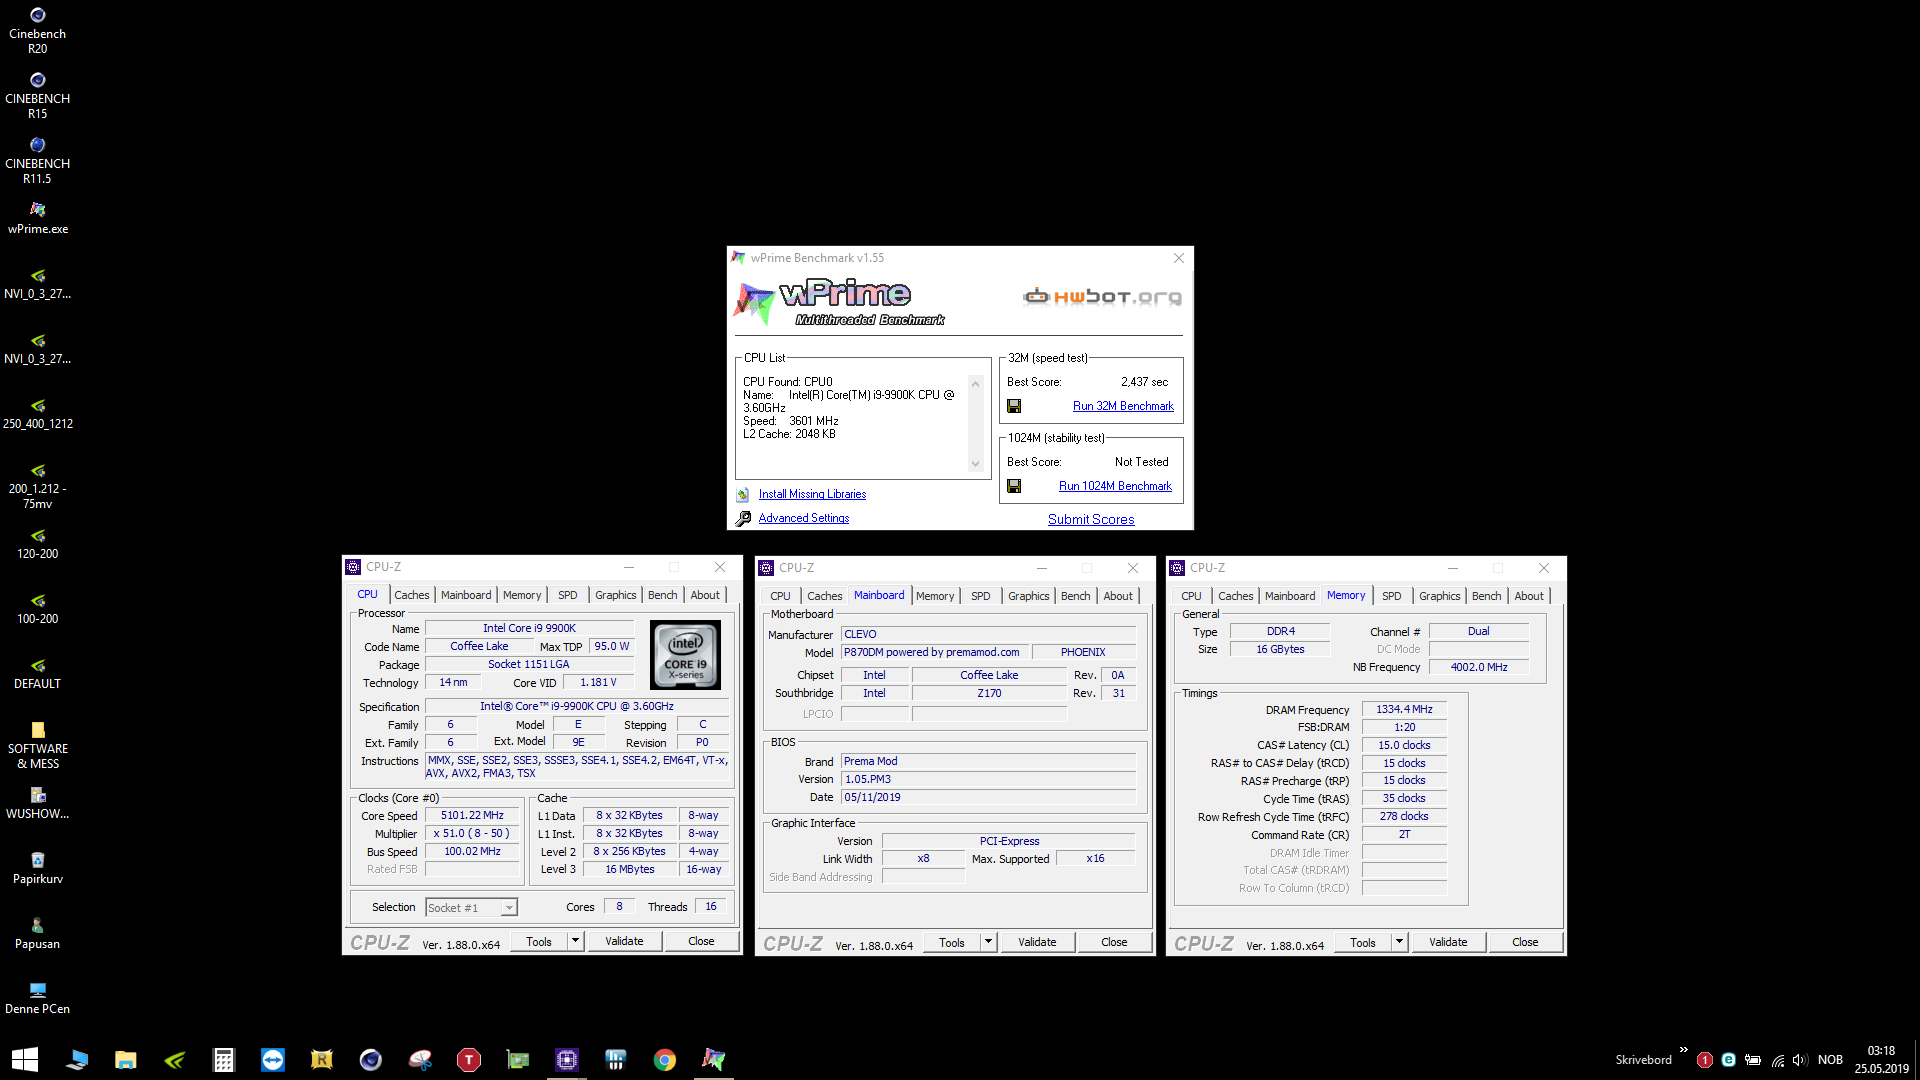The height and width of the screenshot is (1080, 1920).
Task: Select the Papusan user folder icon
Action: click(x=37, y=933)
